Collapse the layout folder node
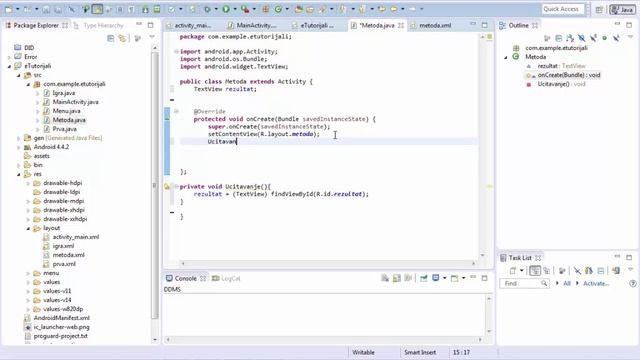The width and height of the screenshot is (640, 360). pyautogui.click(x=28, y=228)
